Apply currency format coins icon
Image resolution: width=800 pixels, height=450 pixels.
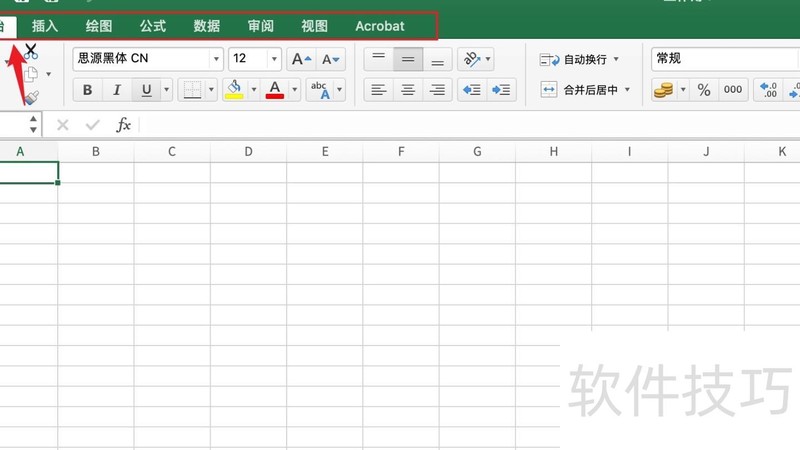click(x=663, y=90)
